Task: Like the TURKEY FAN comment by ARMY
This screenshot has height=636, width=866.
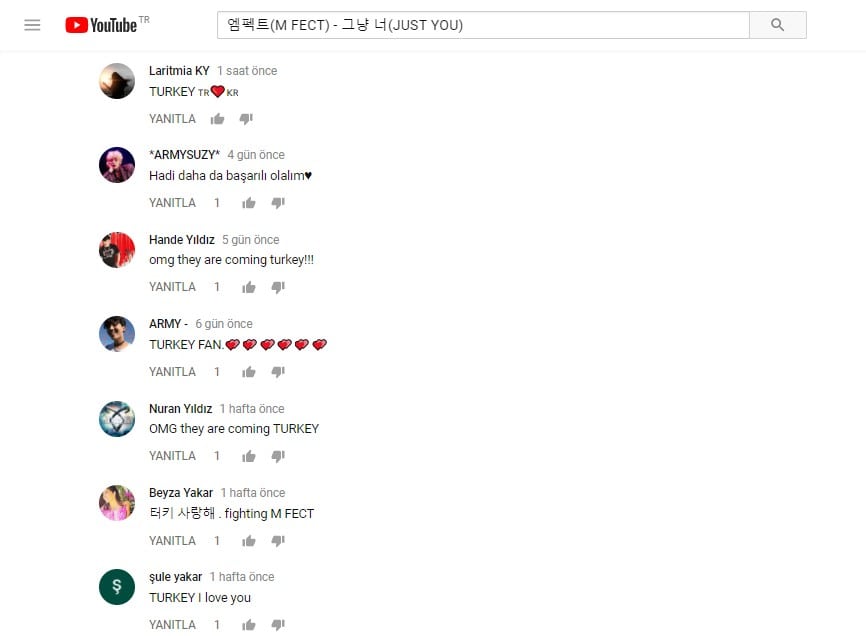Action: (249, 372)
